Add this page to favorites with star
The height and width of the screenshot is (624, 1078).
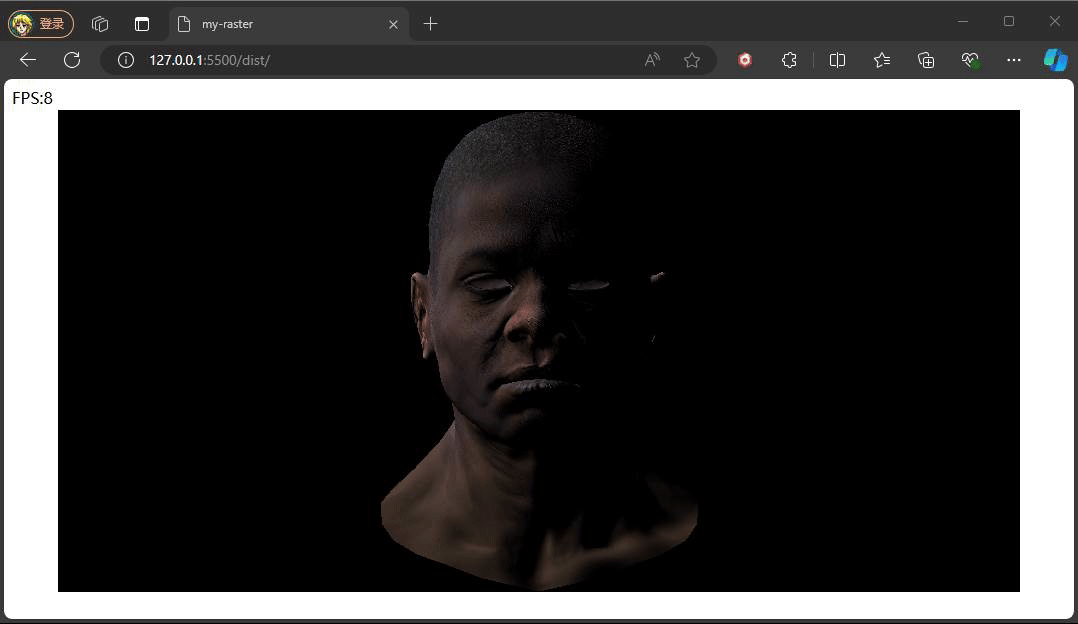click(692, 60)
